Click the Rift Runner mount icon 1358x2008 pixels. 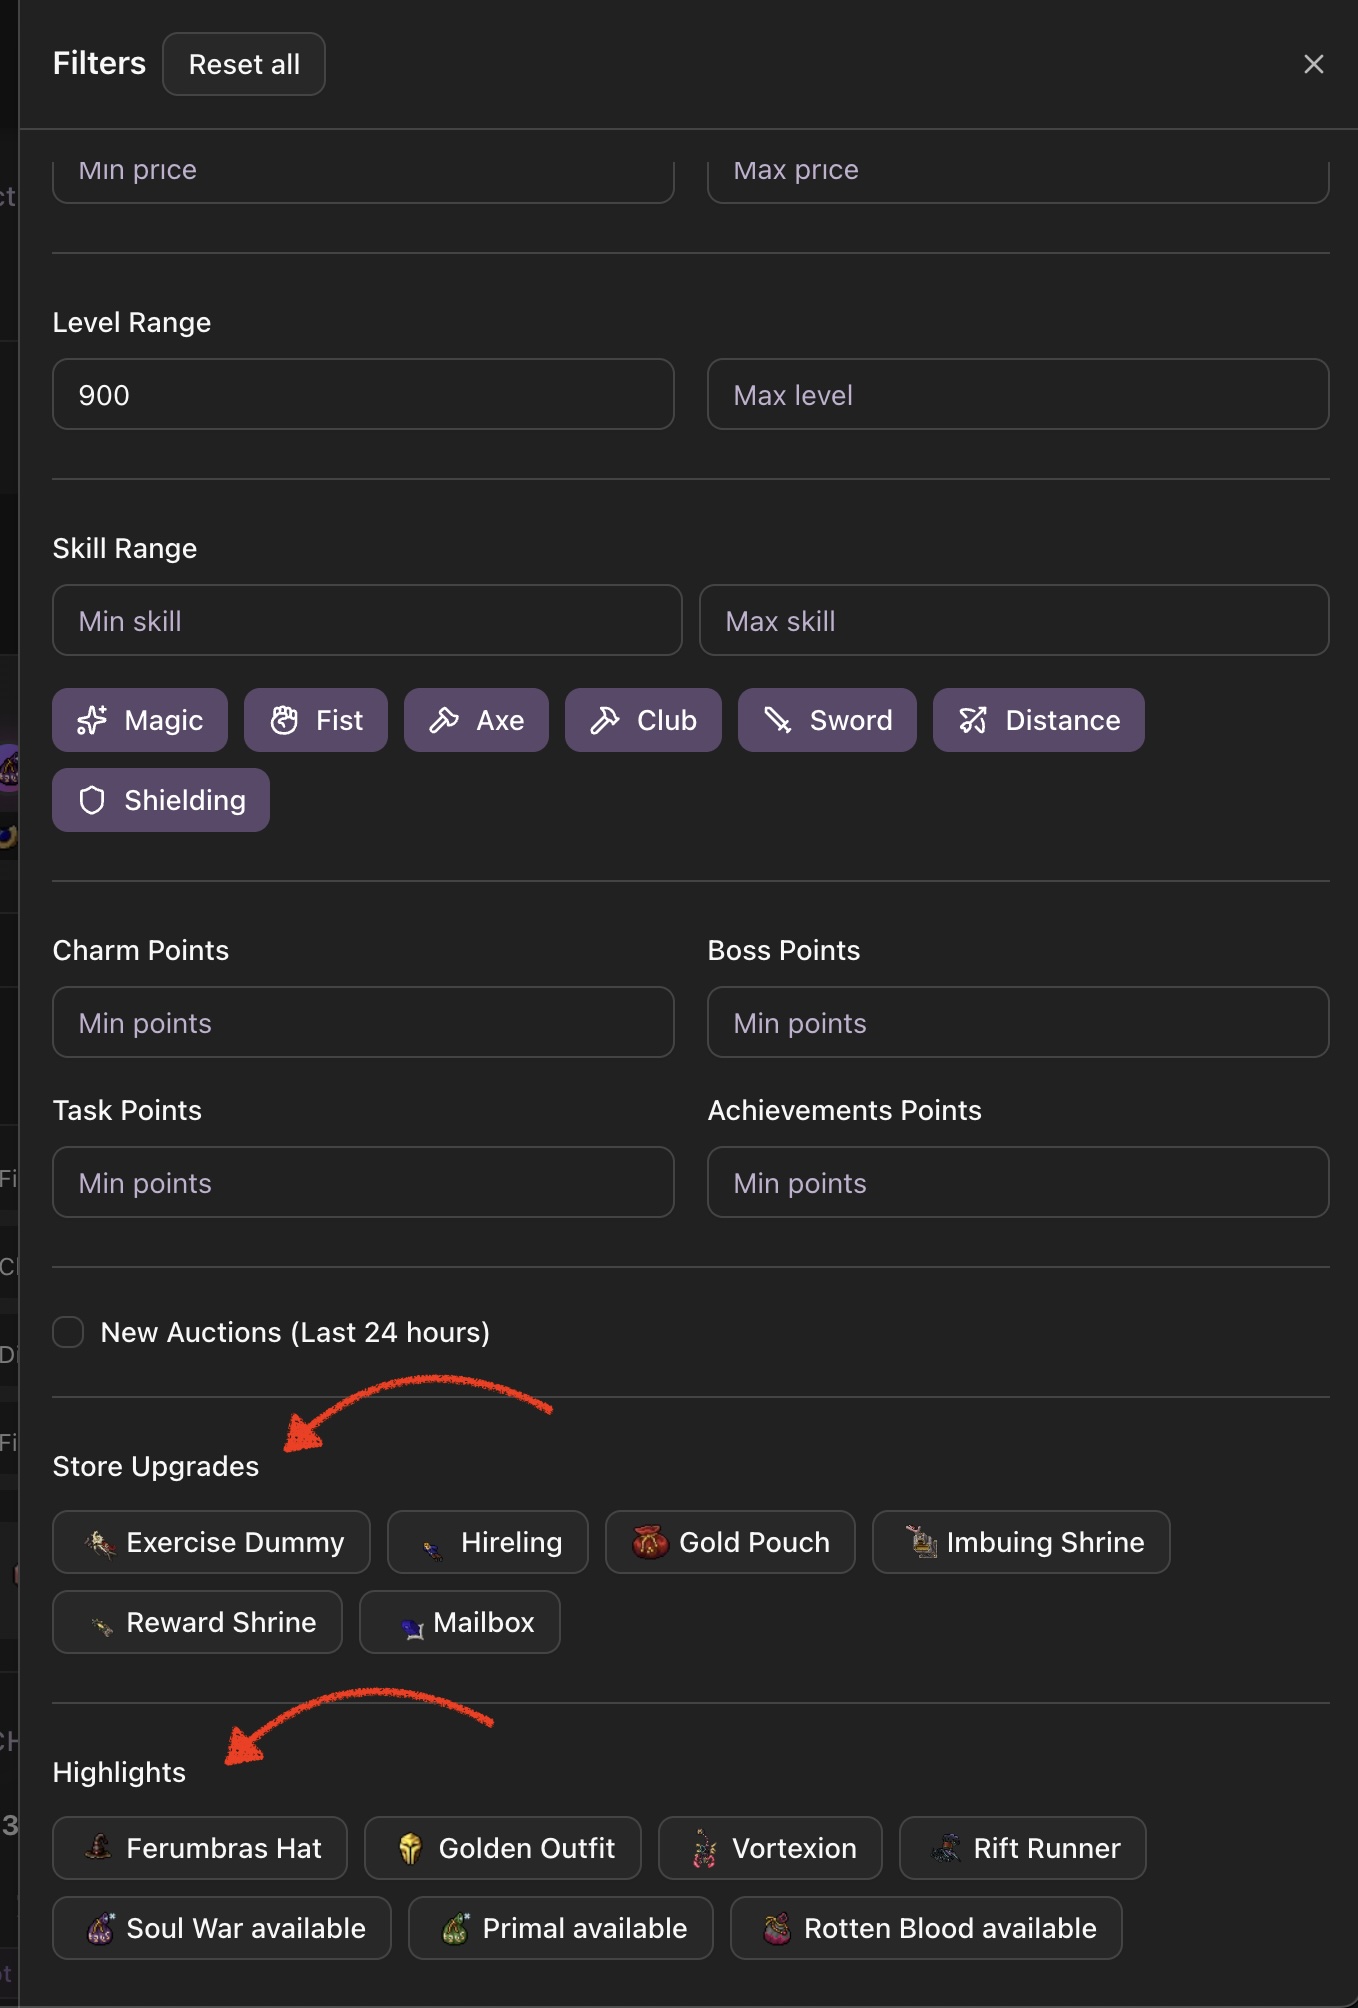(x=946, y=1847)
